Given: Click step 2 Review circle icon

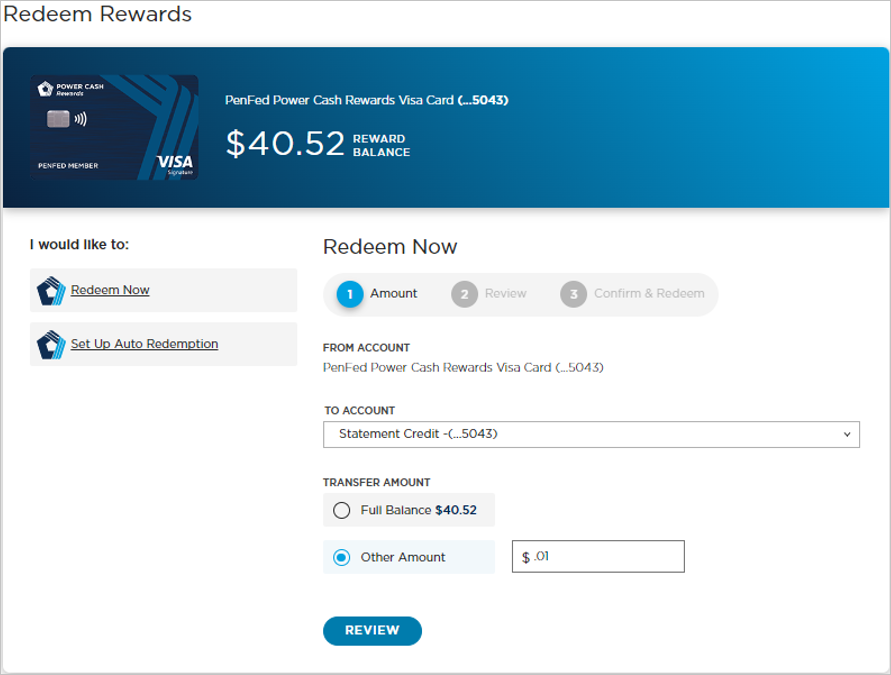Looking at the screenshot, I should coord(464,294).
